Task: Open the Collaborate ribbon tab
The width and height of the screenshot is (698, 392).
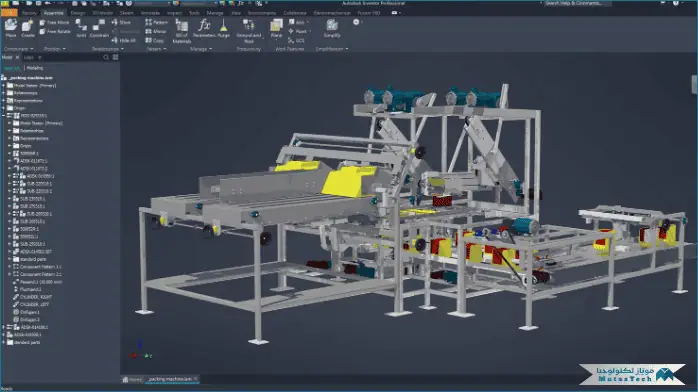Action: (x=295, y=13)
